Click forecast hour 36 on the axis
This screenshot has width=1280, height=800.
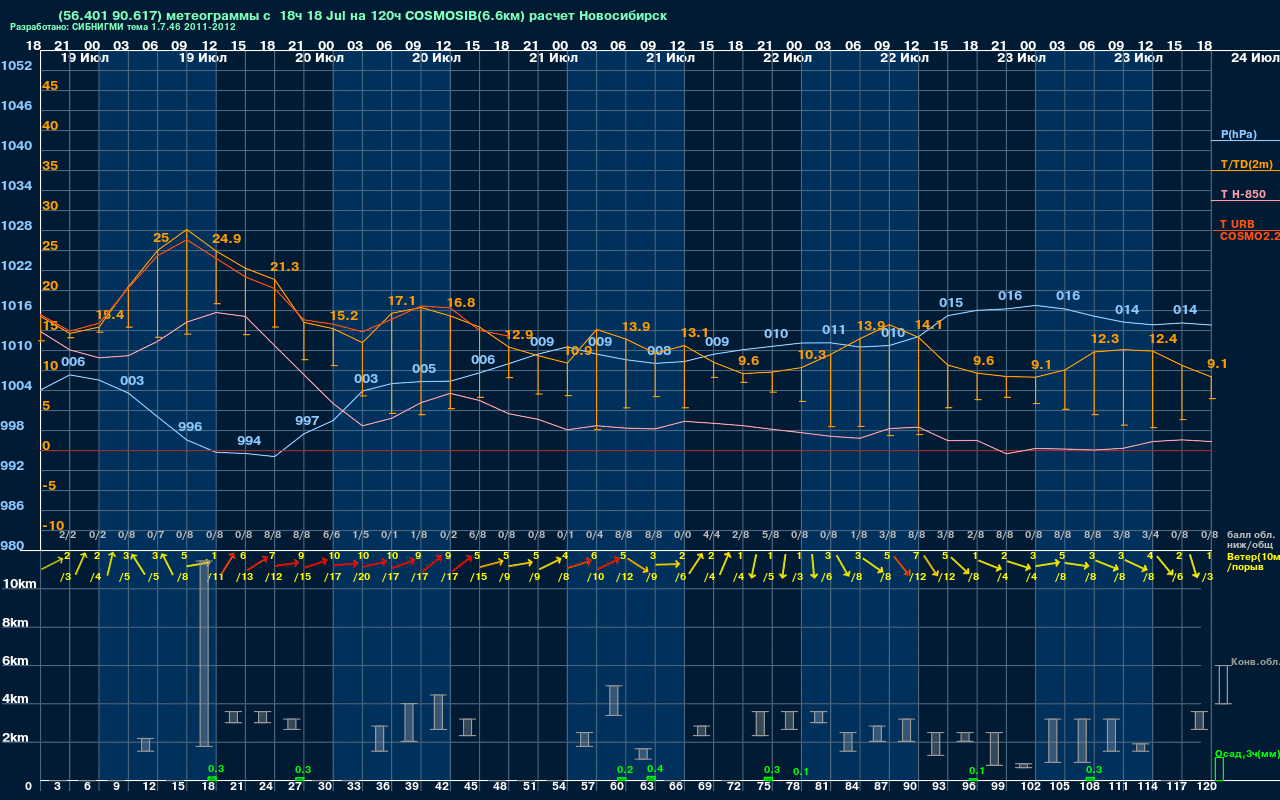383,787
